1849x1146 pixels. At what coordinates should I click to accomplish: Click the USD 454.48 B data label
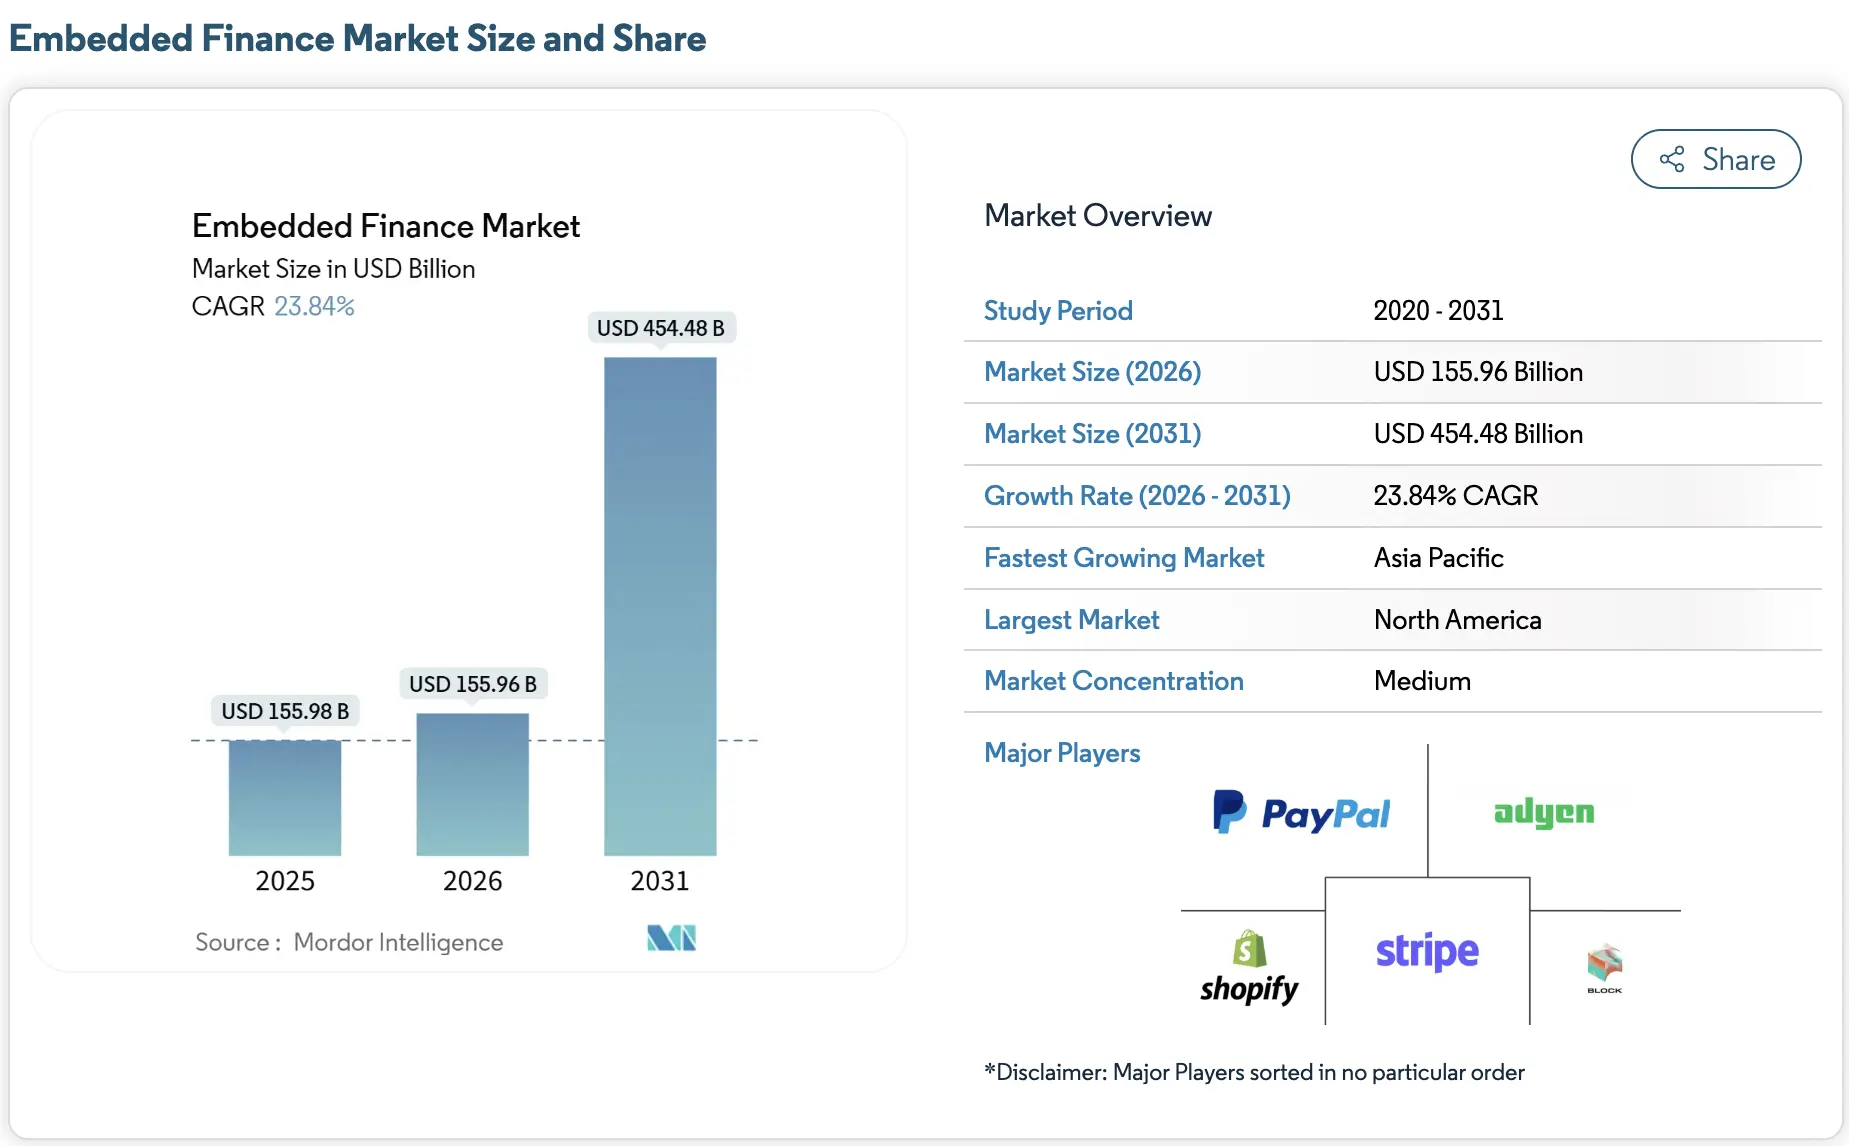pos(661,327)
